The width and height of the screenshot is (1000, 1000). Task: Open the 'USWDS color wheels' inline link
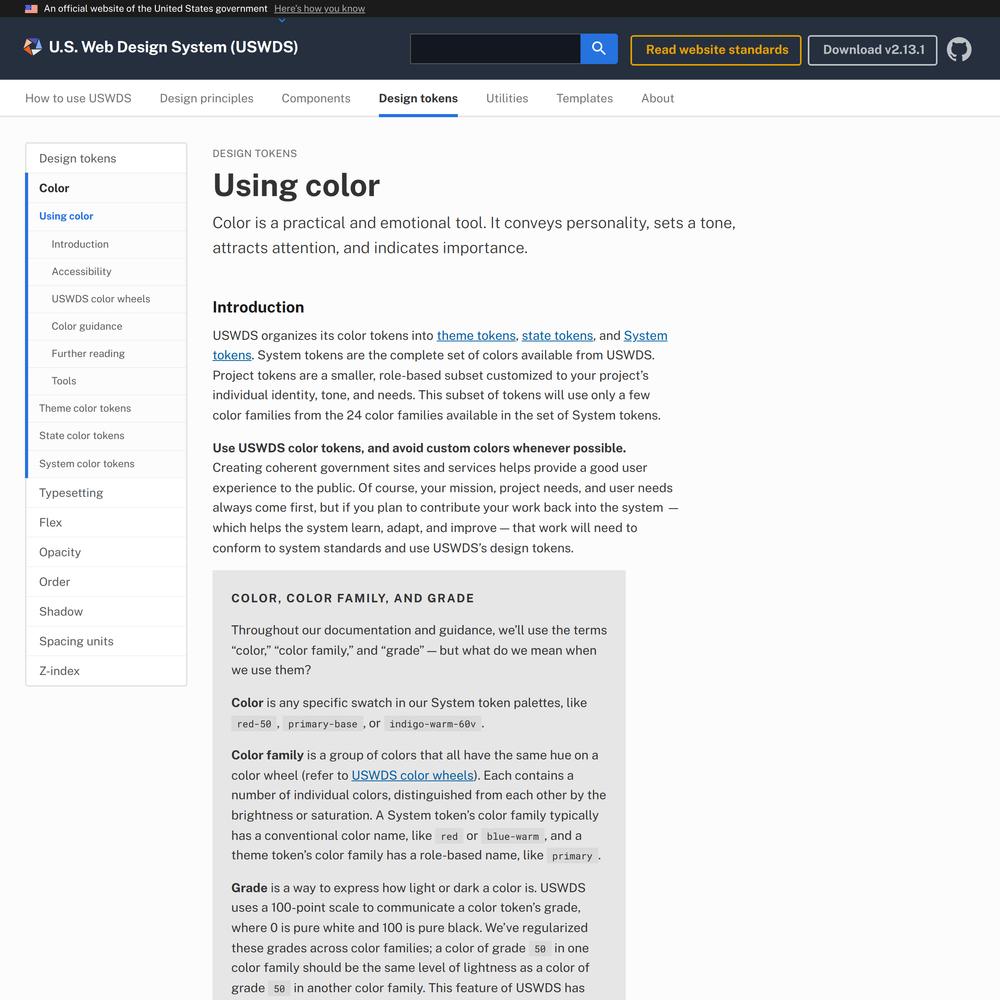[x=413, y=775]
